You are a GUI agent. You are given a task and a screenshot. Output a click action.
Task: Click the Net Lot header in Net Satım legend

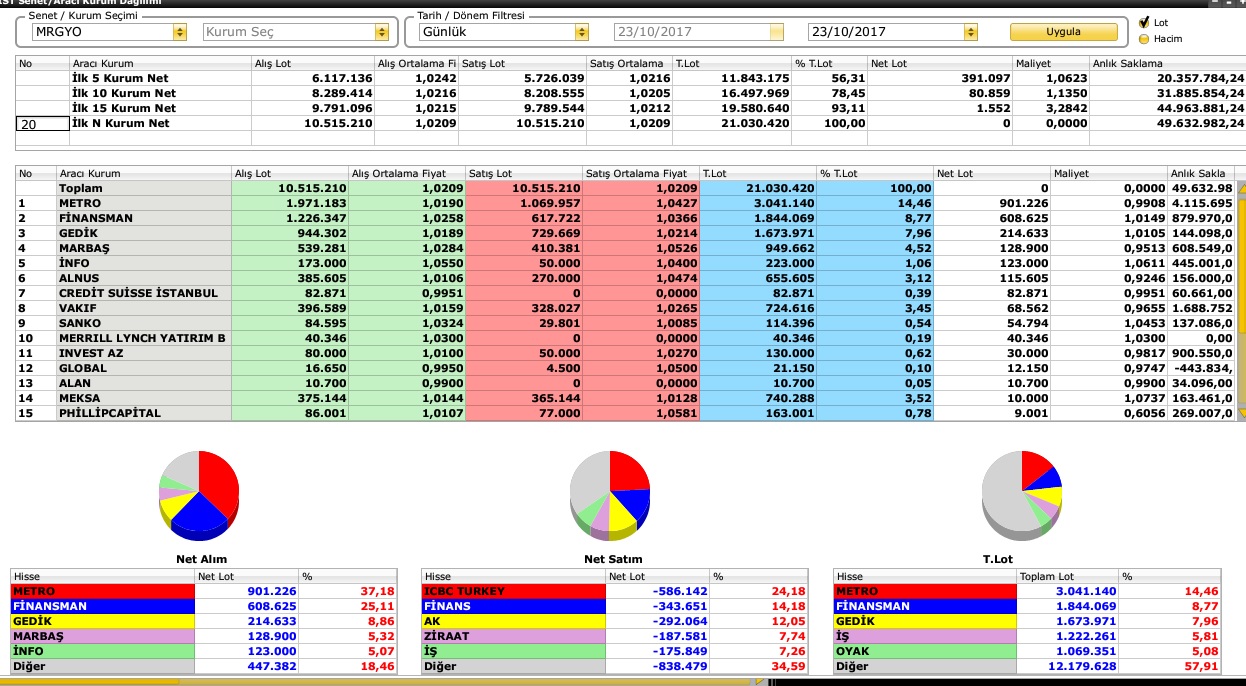(657, 577)
